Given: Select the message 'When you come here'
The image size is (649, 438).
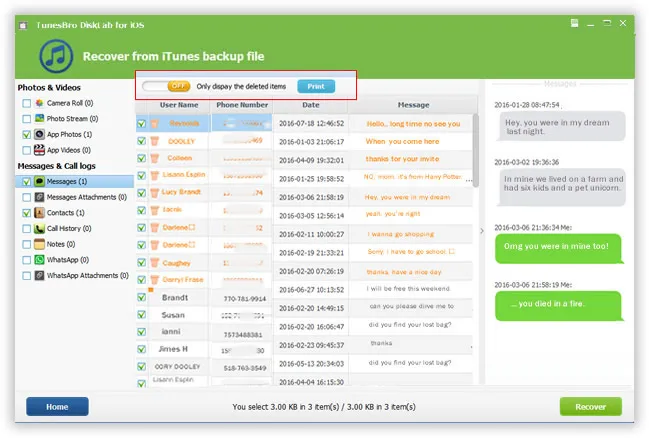Looking at the screenshot, I should (402, 142).
